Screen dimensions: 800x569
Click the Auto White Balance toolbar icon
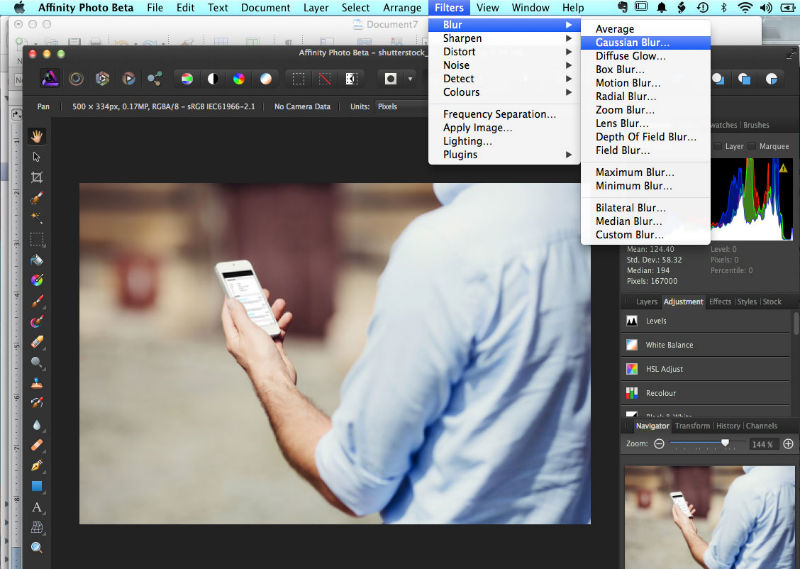click(265, 78)
